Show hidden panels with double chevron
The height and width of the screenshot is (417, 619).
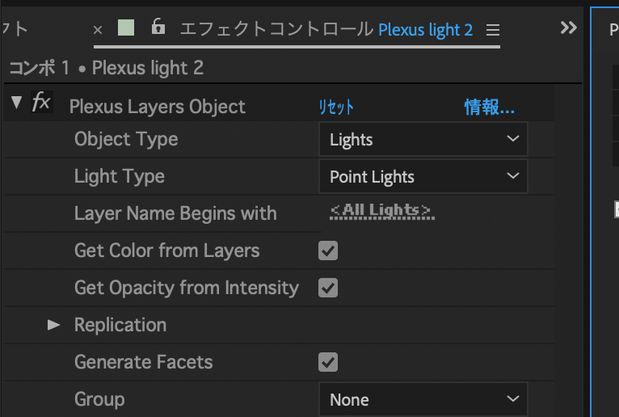click(568, 28)
